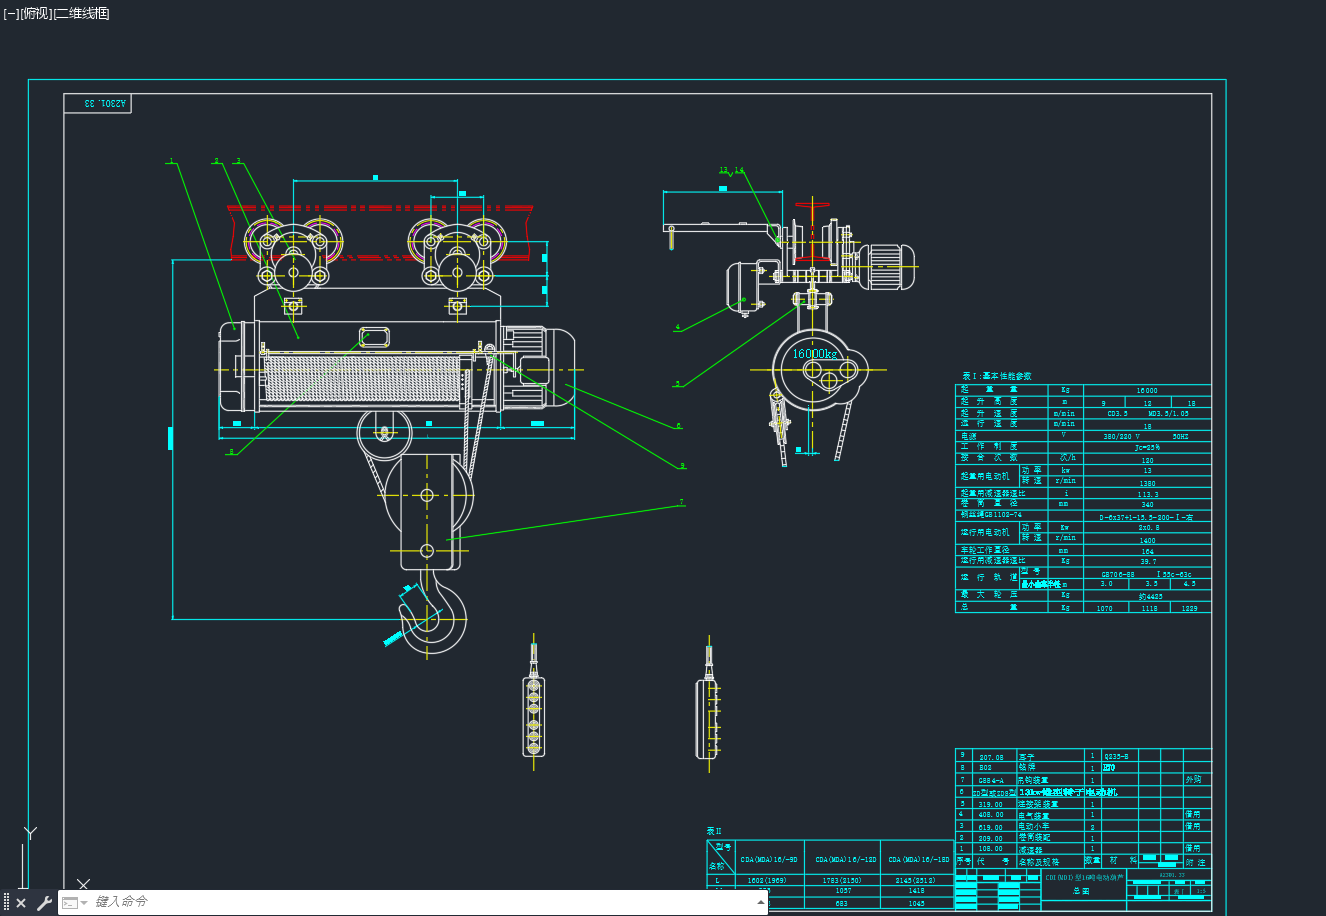Open the command line customize wrench menu
This screenshot has height=916, width=1326.
[44, 903]
